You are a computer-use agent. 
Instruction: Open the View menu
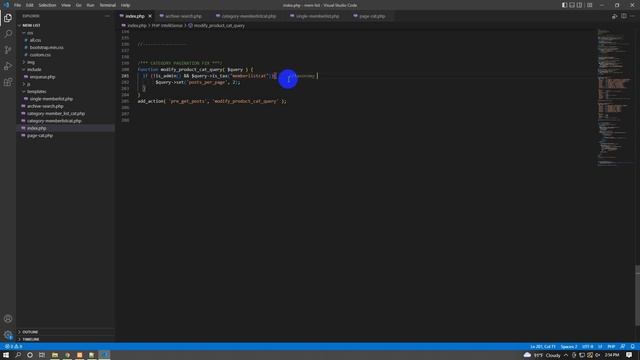point(66,5)
